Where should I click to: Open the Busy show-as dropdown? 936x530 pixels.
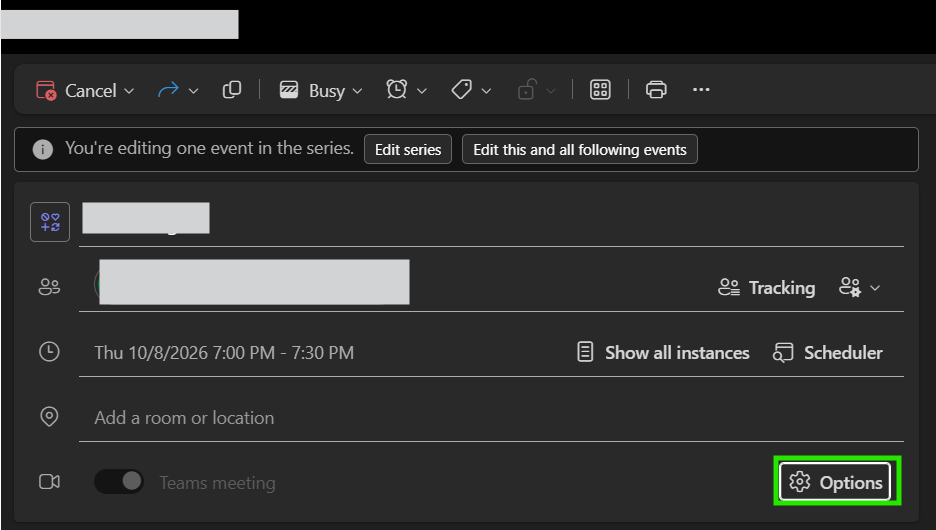[358, 91]
